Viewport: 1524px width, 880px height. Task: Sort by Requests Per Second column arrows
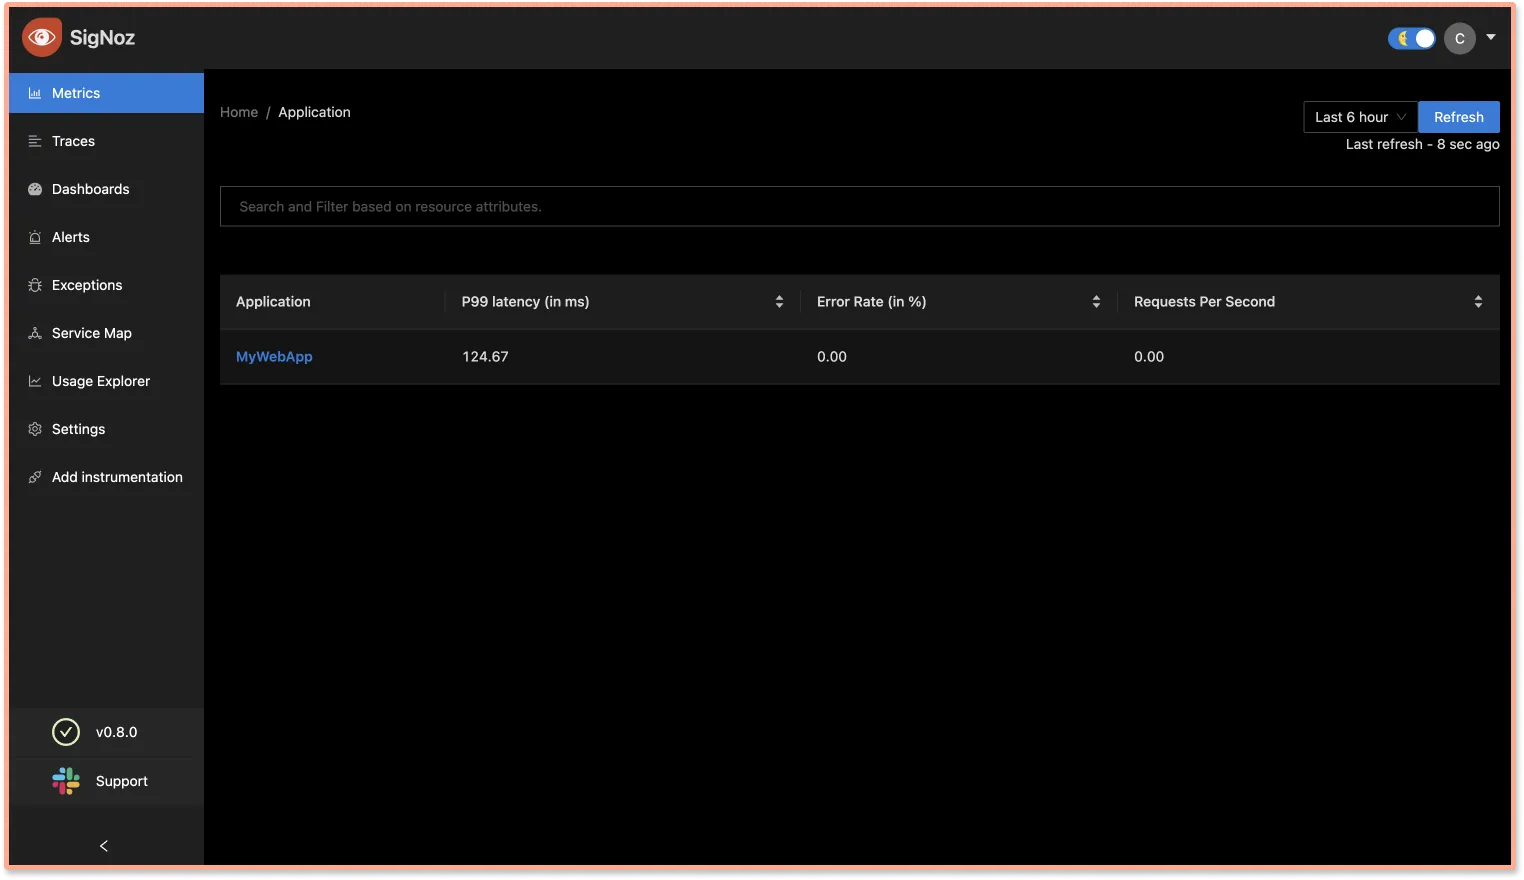click(x=1478, y=302)
